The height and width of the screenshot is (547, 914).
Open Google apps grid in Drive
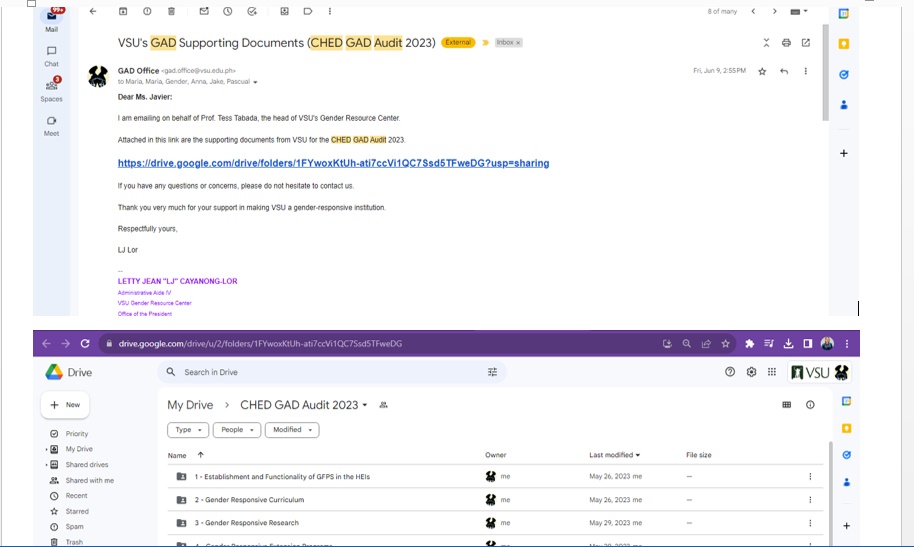pyautogui.click(x=772, y=372)
